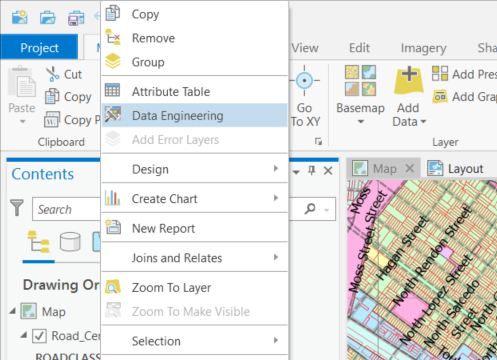The height and width of the screenshot is (360, 497).
Task: Choose Zoom To Layer in context menu
Action: tap(195, 287)
